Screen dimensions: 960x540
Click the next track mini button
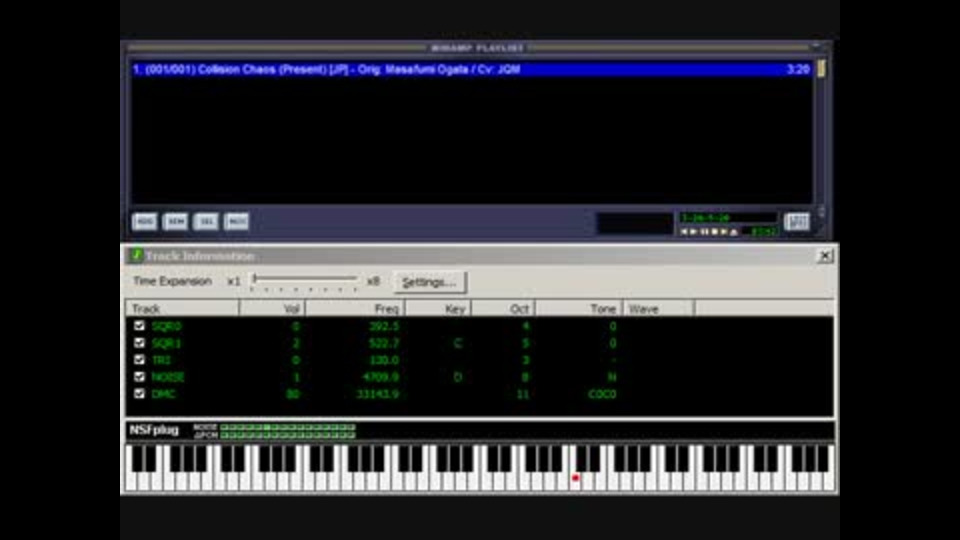click(x=724, y=232)
